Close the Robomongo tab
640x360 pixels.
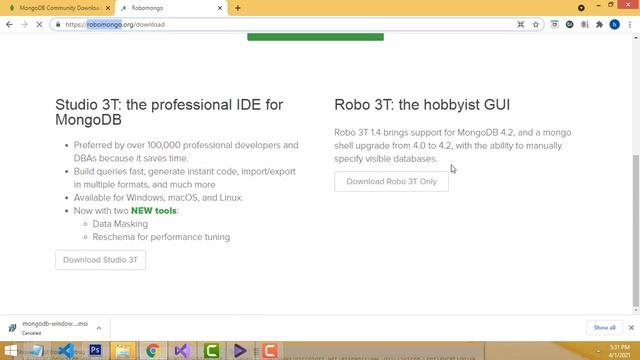tap(220, 8)
